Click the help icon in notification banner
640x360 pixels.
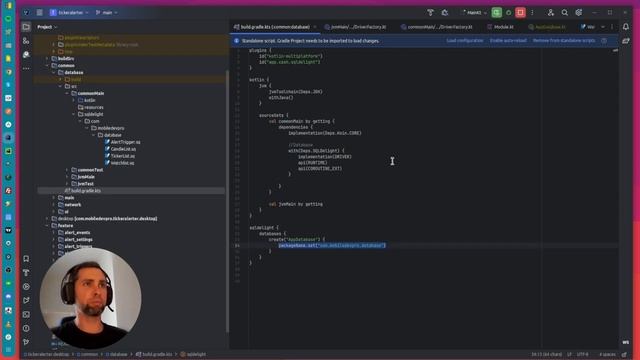click(x=604, y=41)
